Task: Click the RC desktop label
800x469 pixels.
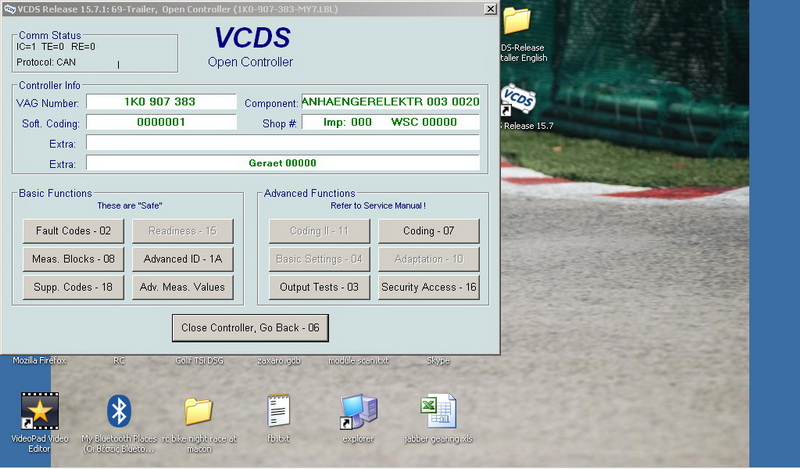Action: (119, 360)
